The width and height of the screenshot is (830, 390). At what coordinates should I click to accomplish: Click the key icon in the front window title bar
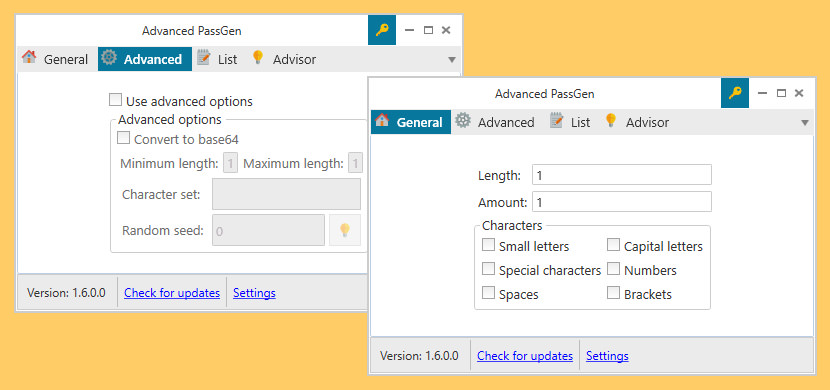tap(735, 94)
